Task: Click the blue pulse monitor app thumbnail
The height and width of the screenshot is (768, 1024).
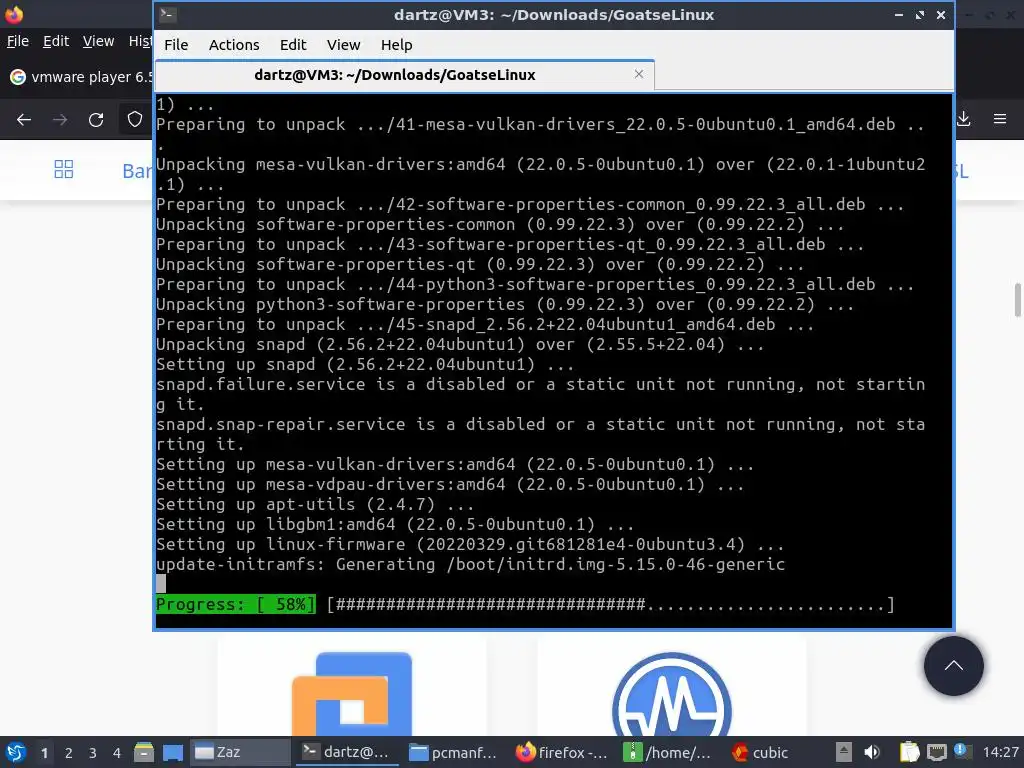Action: click(671, 695)
